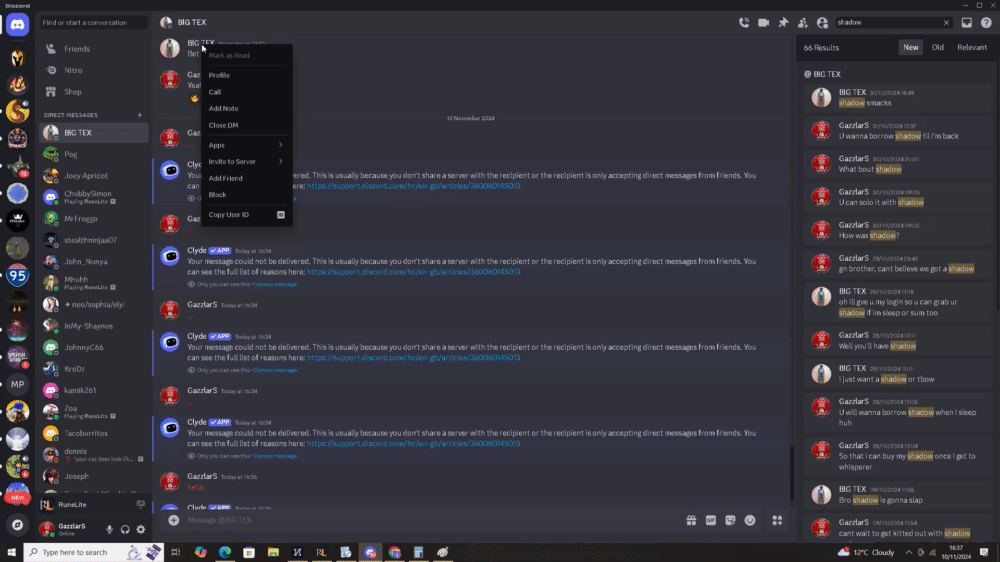Open the RuneLite activity panel
The height and width of the screenshot is (562, 1000).
(x=93, y=504)
